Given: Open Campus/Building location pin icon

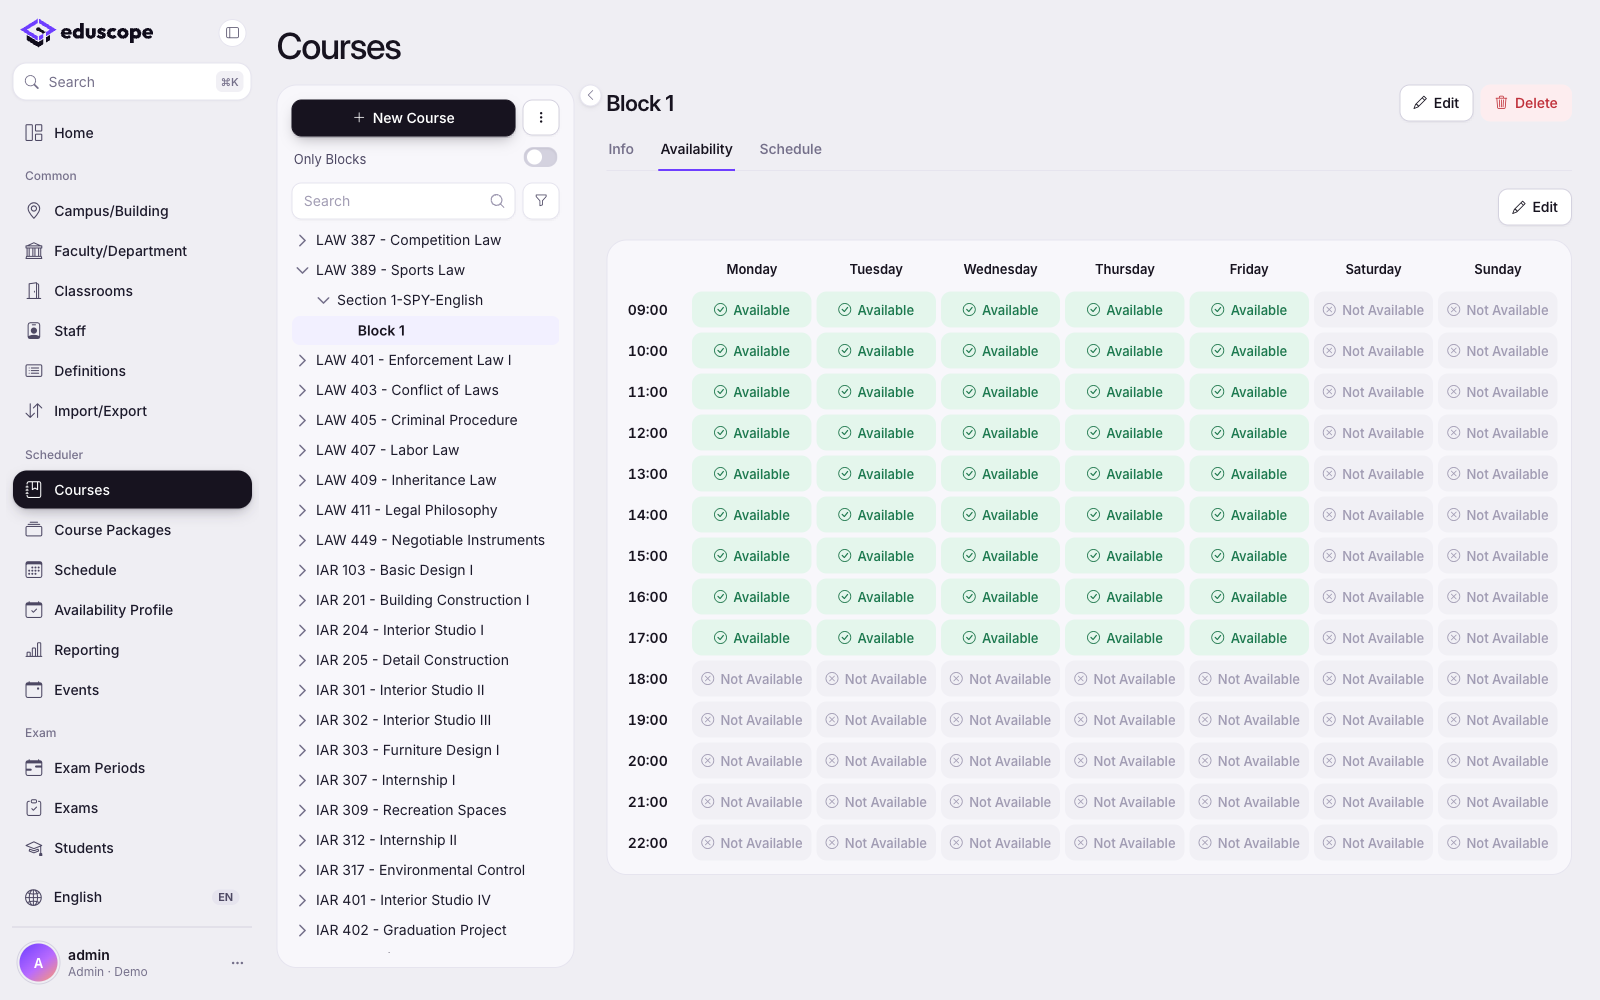Looking at the screenshot, I should coord(34,211).
